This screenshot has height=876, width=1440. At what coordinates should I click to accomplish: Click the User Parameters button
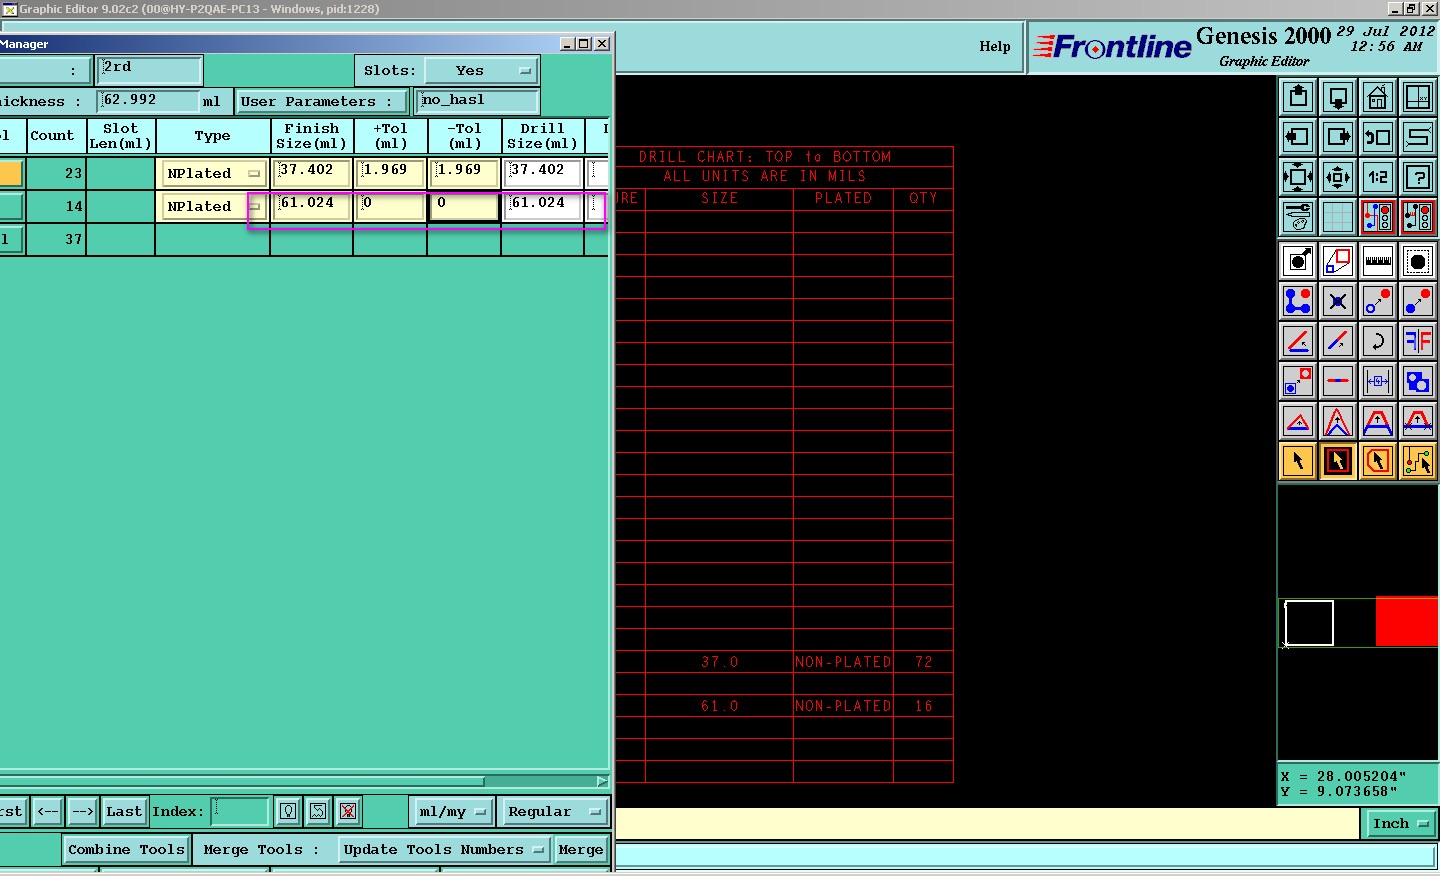coord(322,101)
